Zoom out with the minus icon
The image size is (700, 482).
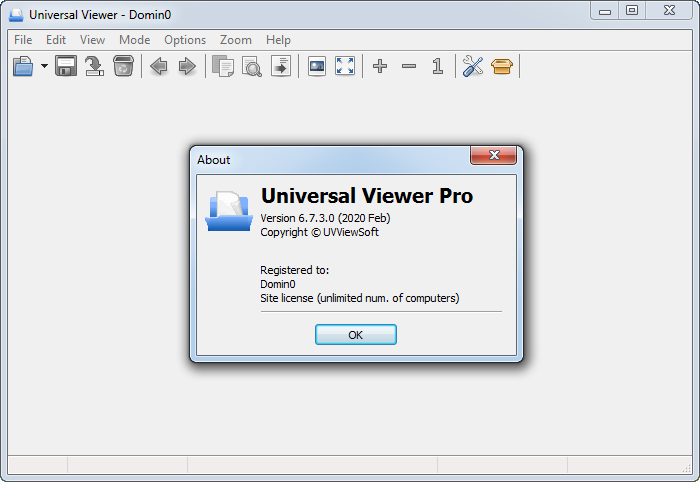(x=409, y=66)
